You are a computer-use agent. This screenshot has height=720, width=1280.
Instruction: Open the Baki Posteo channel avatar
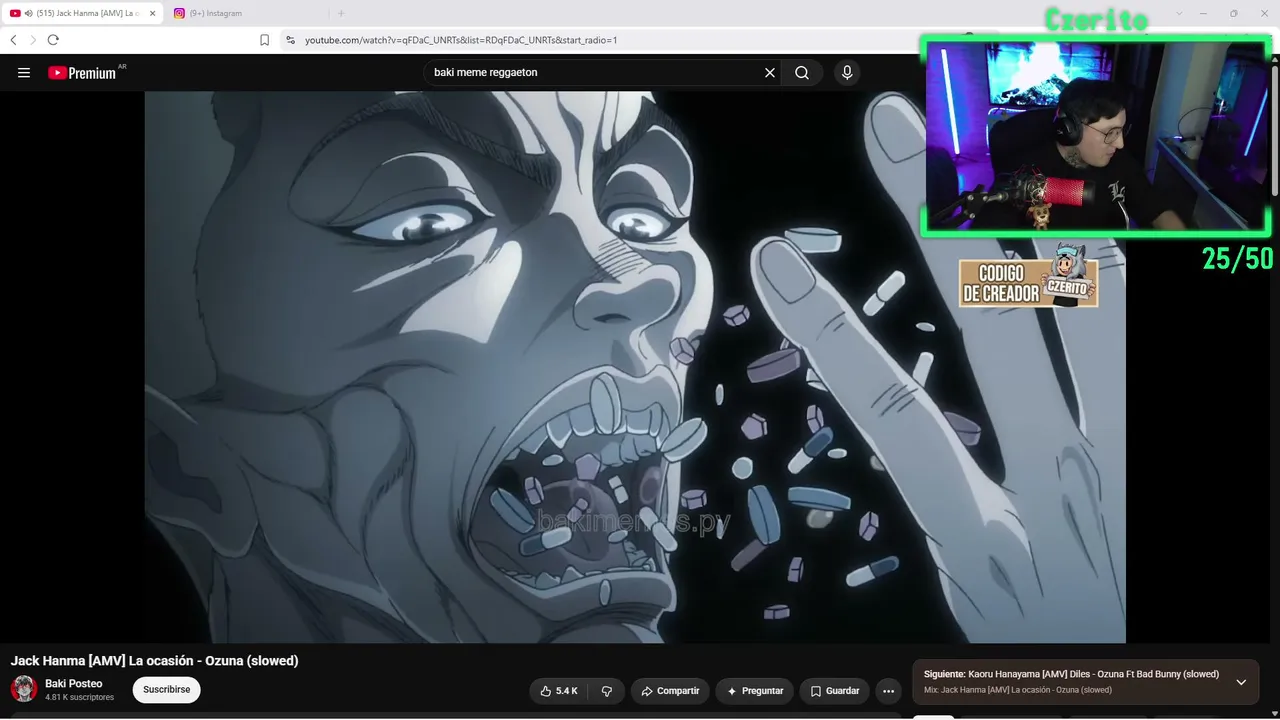pyautogui.click(x=24, y=689)
